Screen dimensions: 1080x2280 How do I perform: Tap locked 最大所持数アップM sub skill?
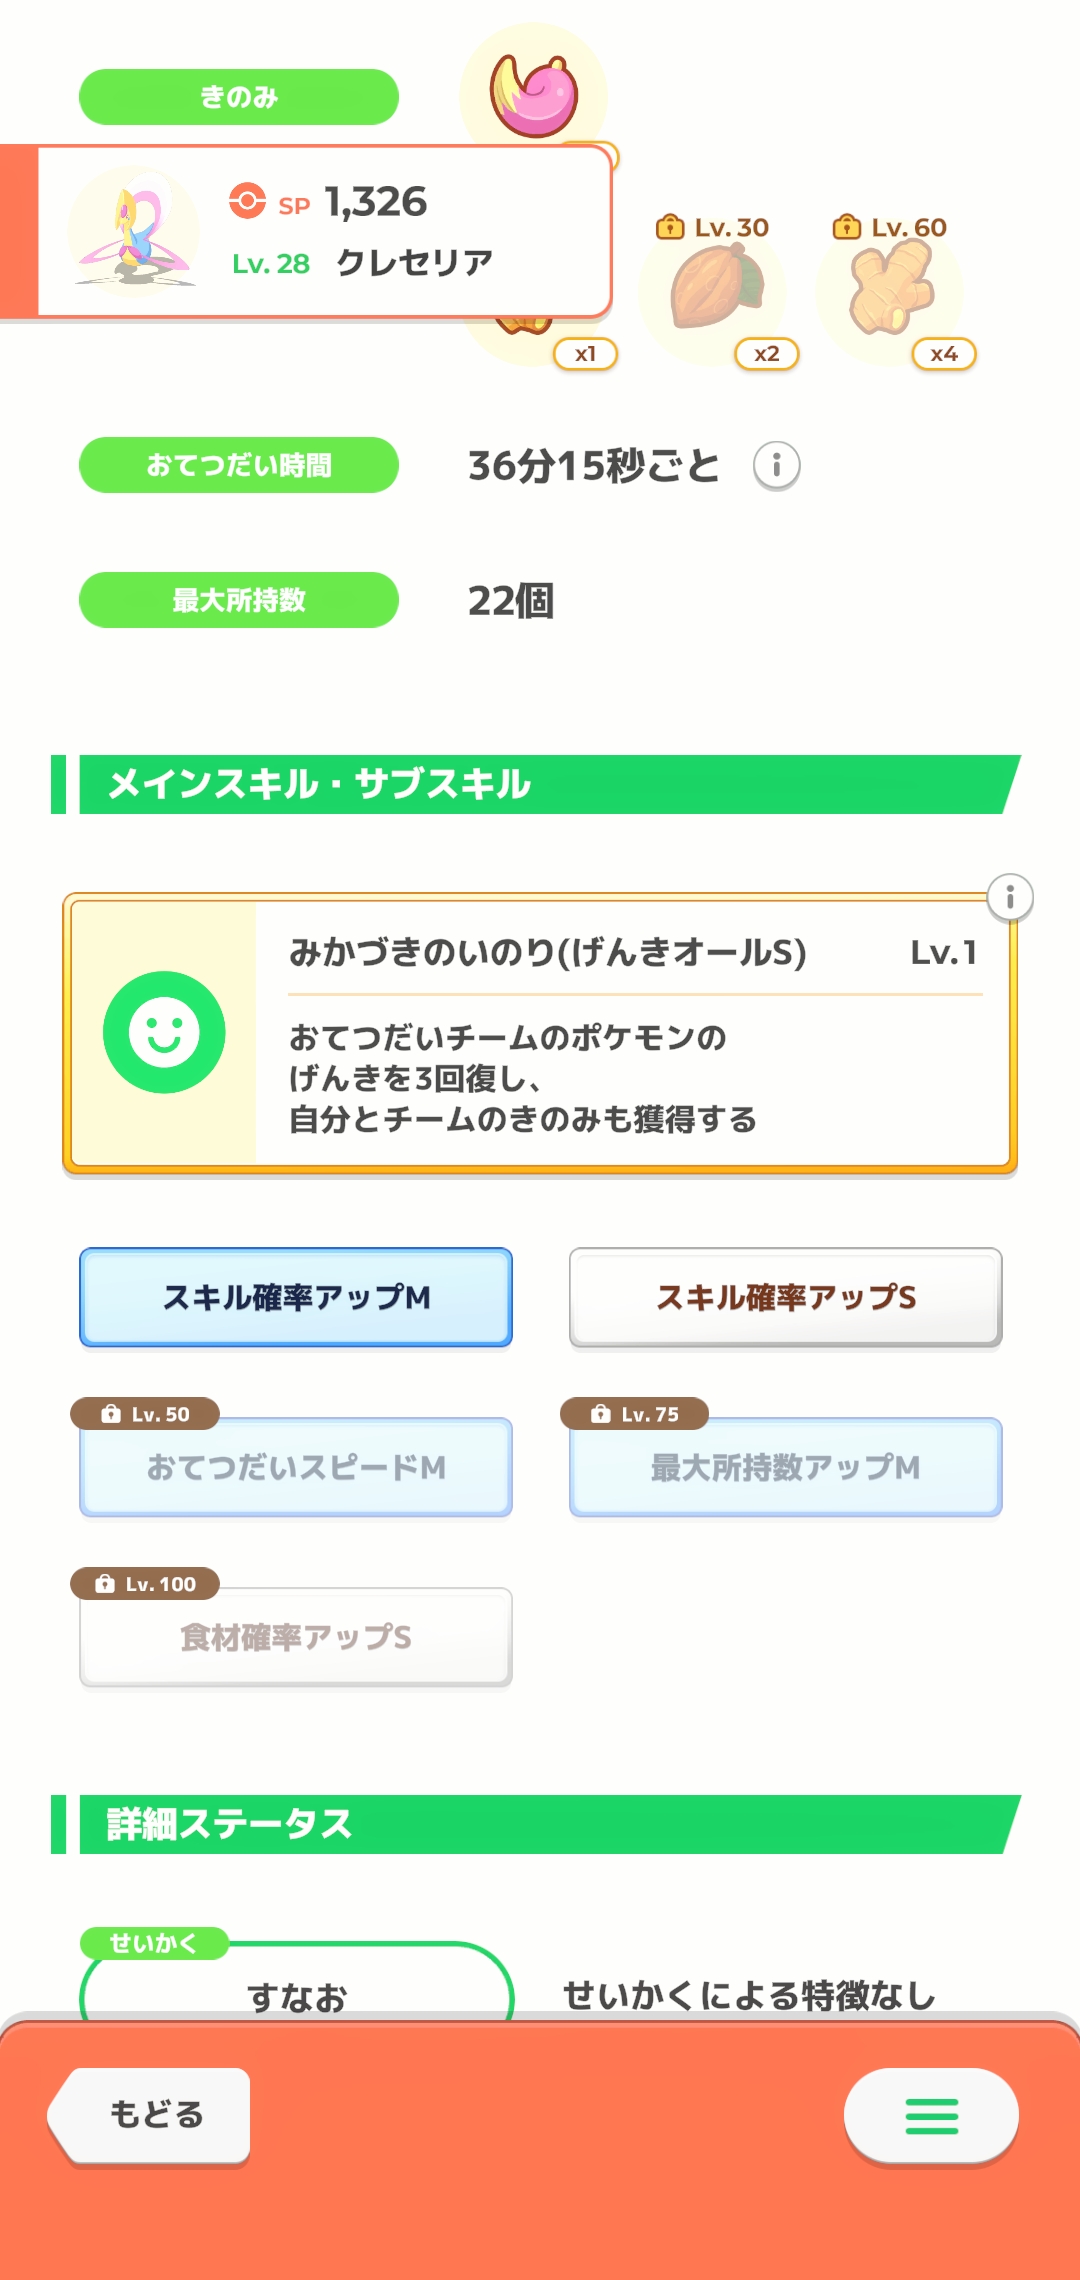click(x=785, y=1467)
